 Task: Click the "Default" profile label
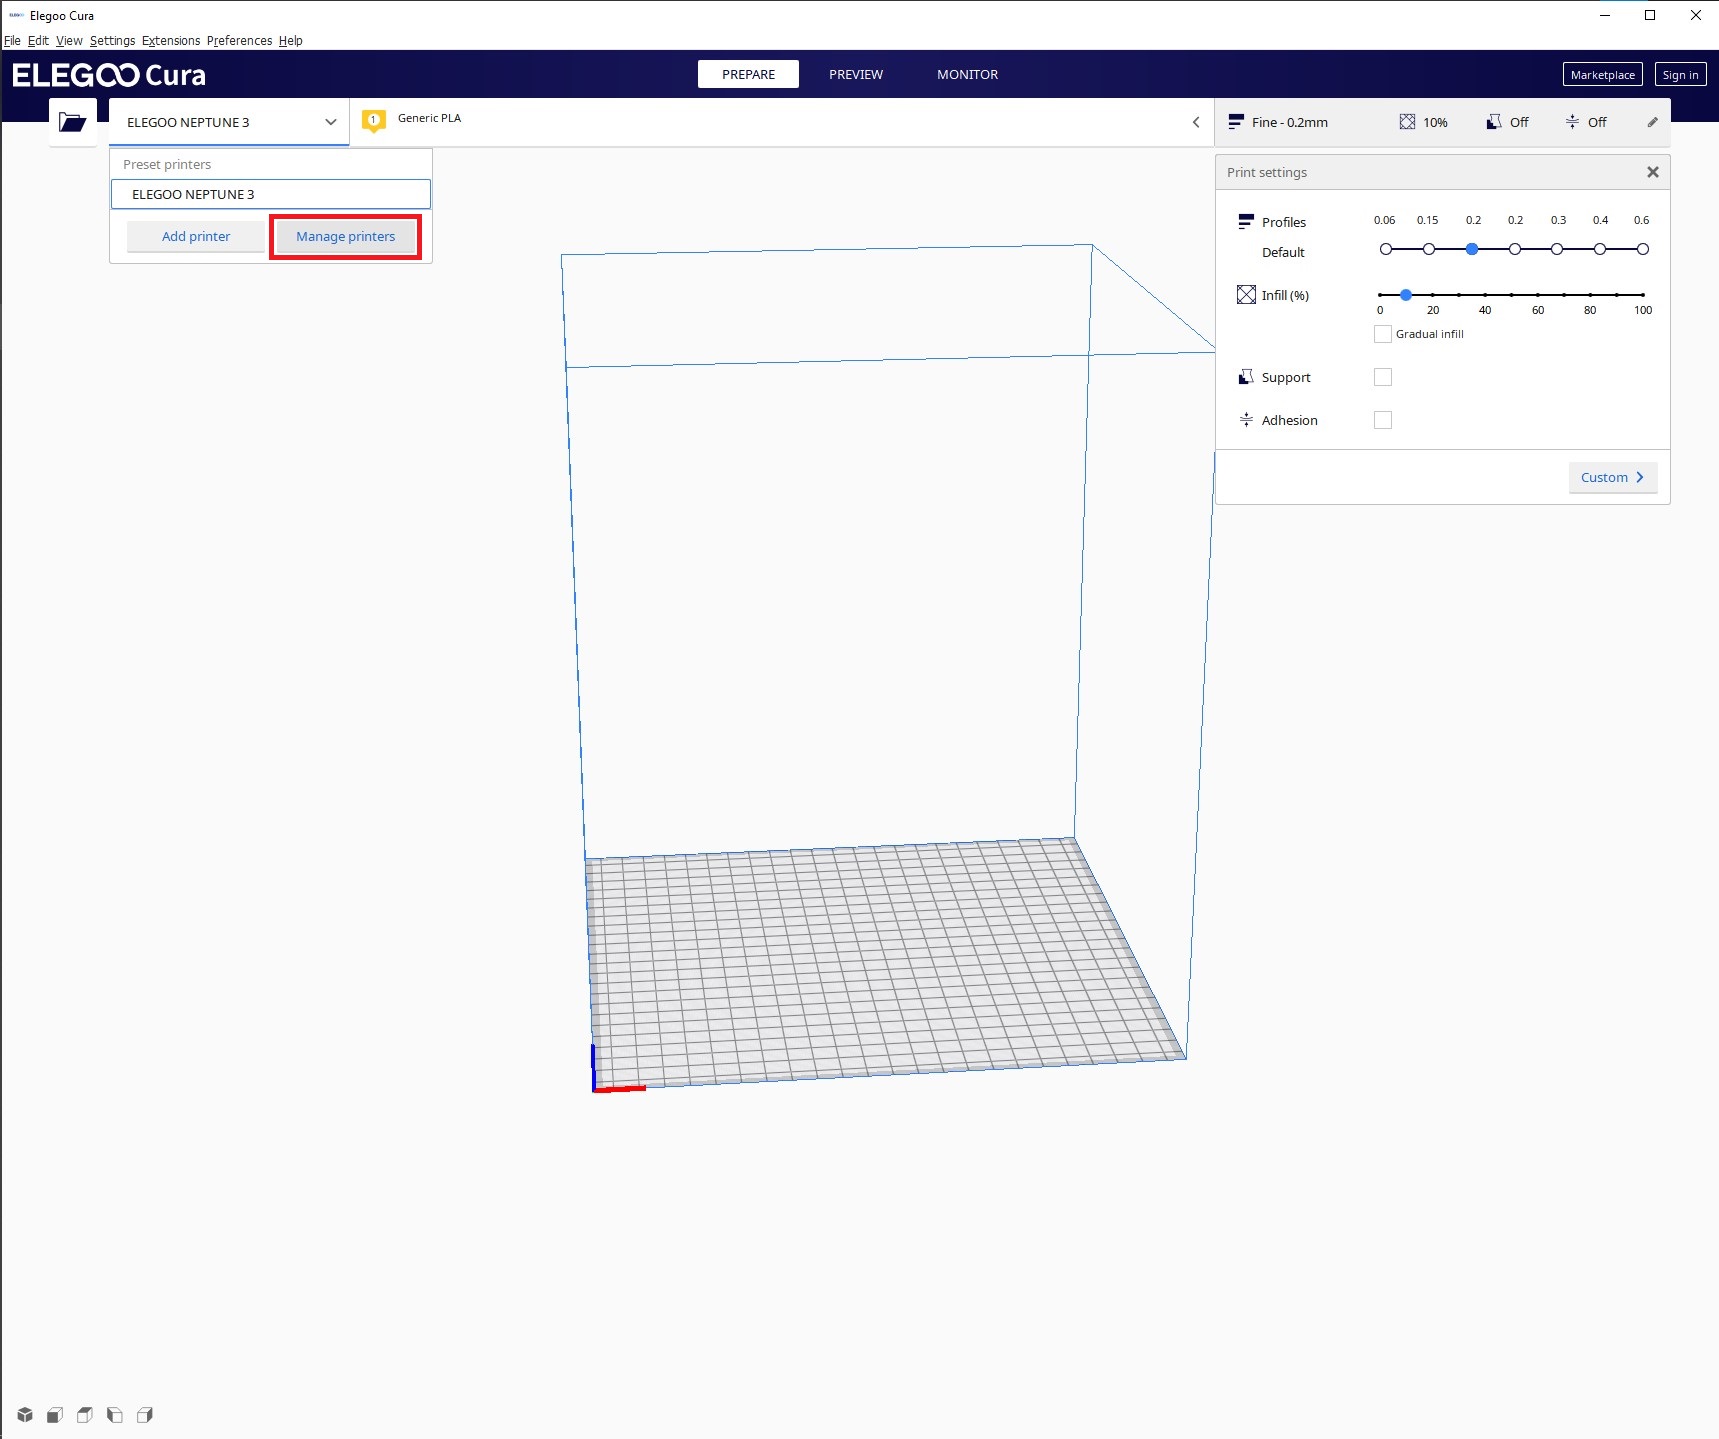click(x=1283, y=252)
